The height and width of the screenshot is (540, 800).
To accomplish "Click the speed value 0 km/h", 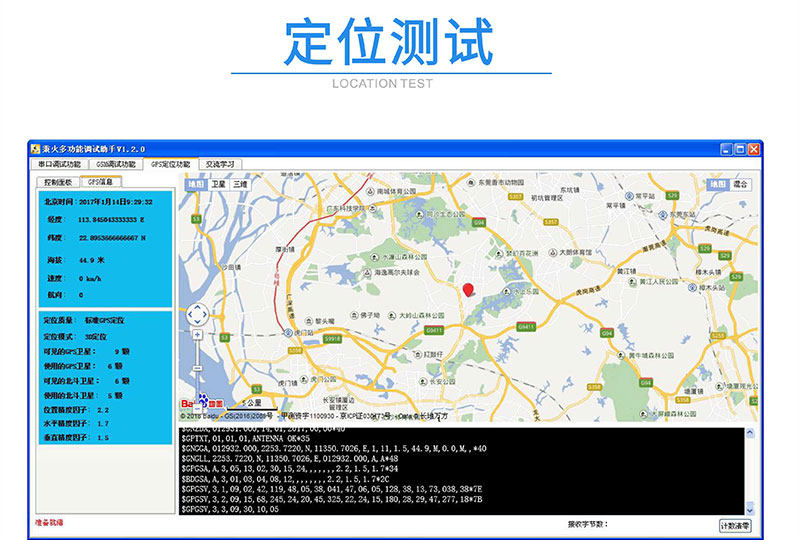I will click(x=90, y=279).
